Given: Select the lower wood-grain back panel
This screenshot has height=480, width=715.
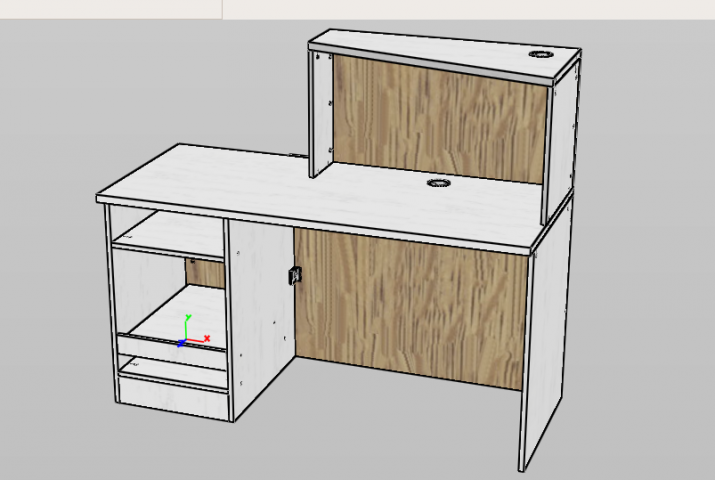Looking at the screenshot, I should click(410, 308).
